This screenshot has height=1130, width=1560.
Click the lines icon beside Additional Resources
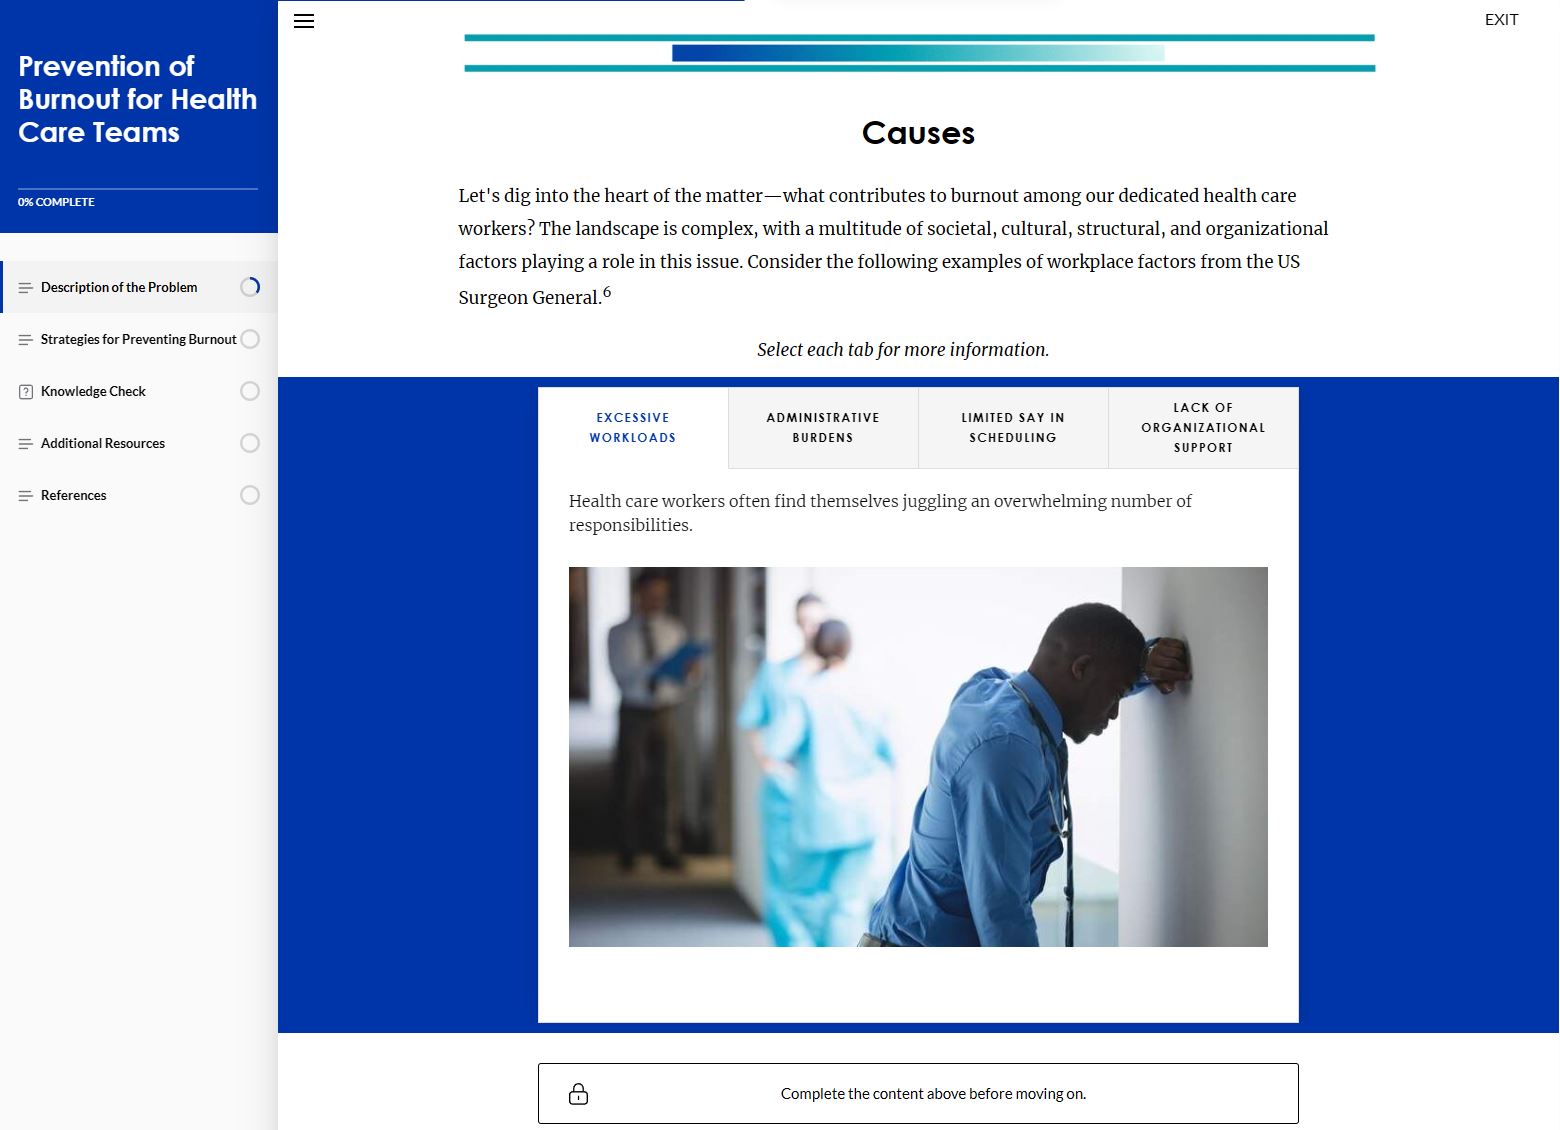[26, 444]
